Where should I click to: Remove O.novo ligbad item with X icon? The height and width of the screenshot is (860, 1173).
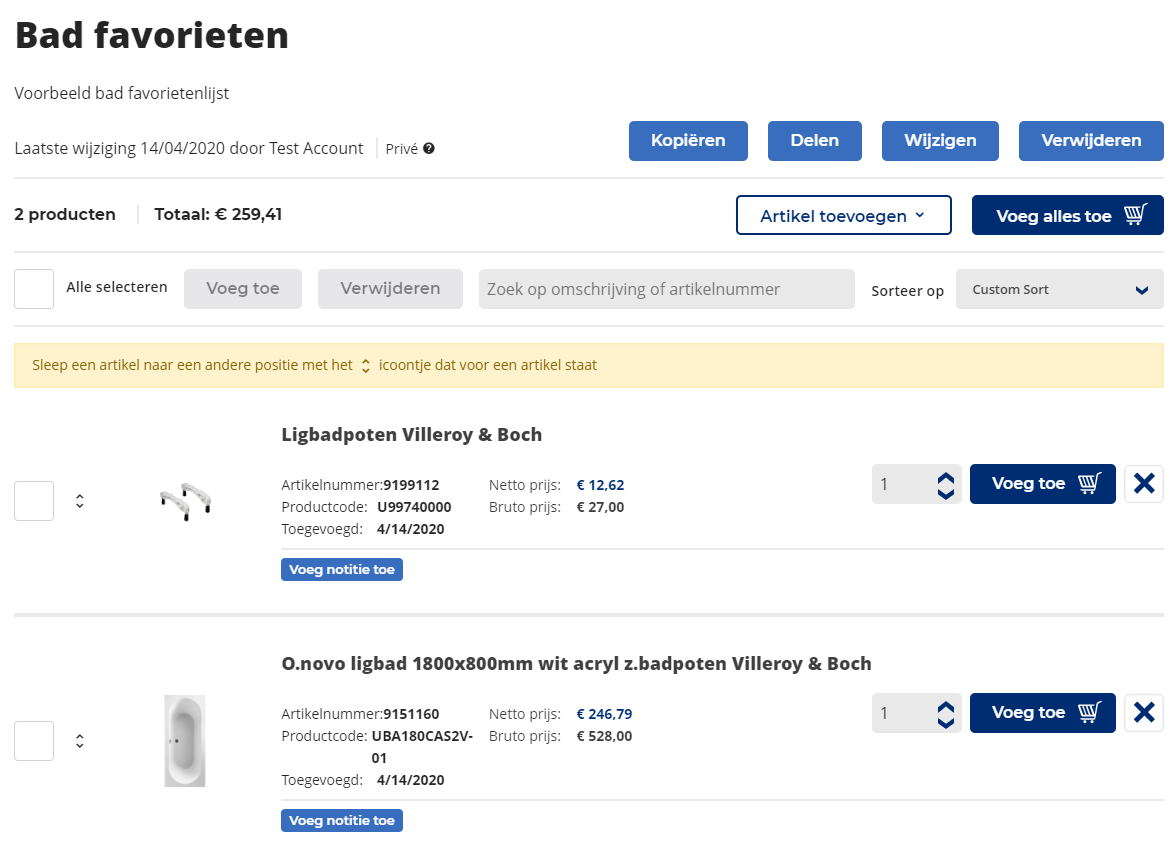click(1144, 713)
